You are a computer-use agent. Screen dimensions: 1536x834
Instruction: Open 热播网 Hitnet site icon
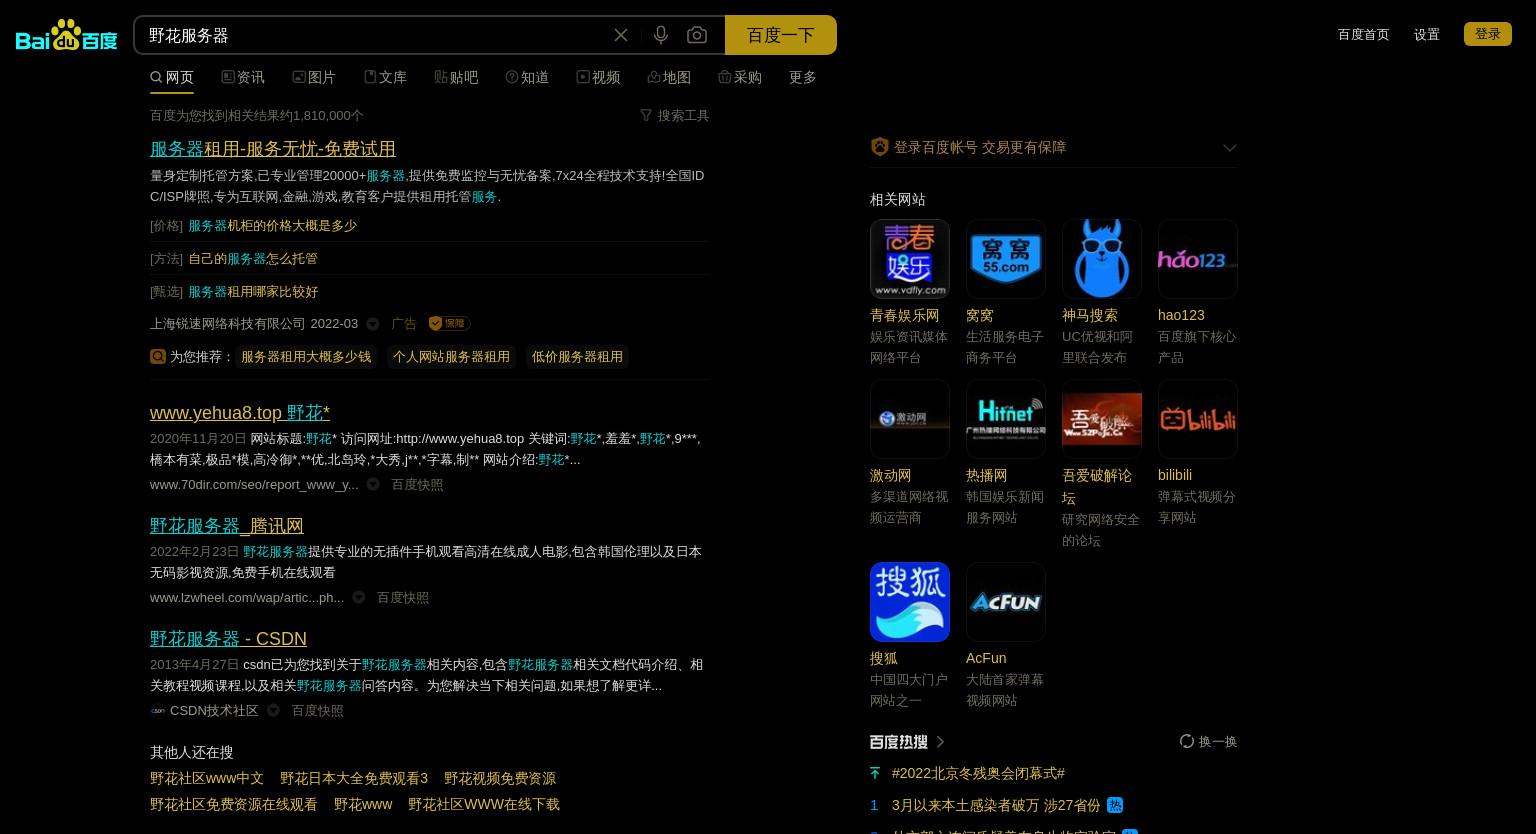click(1006, 419)
